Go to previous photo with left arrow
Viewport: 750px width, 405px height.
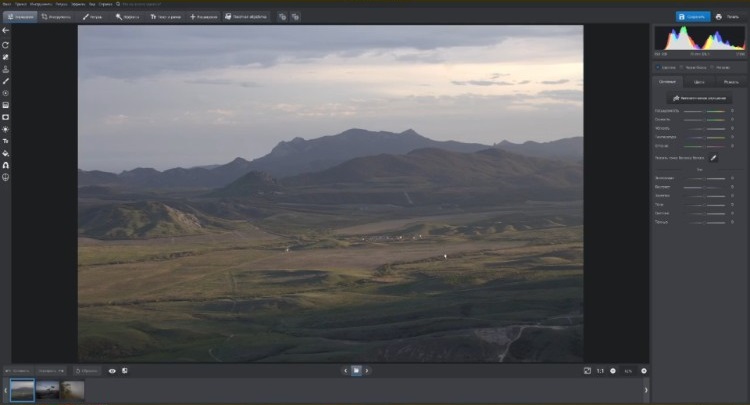point(345,371)
